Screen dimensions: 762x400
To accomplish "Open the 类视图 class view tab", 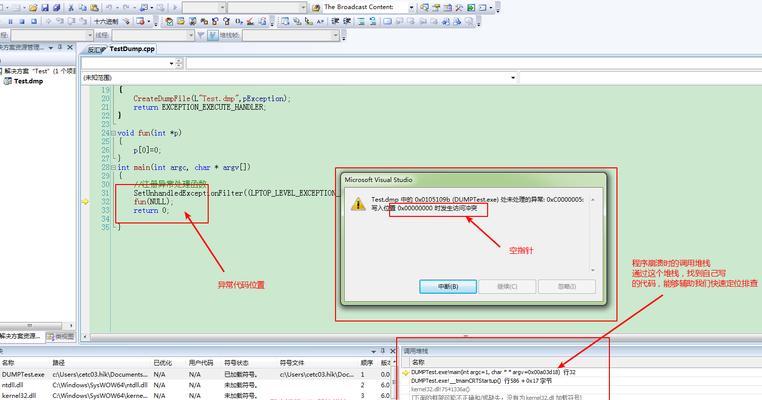I will [x=60, y=336].
